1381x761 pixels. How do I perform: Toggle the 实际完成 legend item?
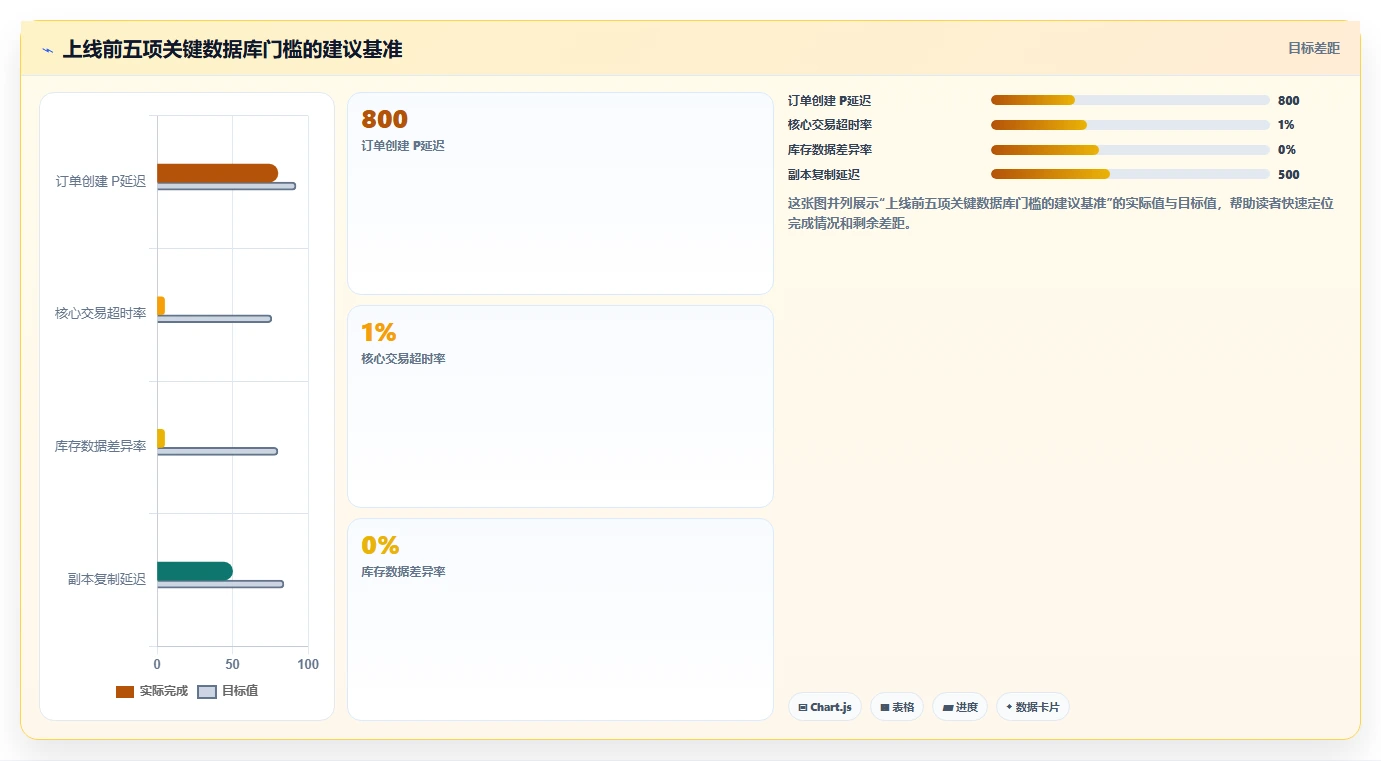click(152, 691)
